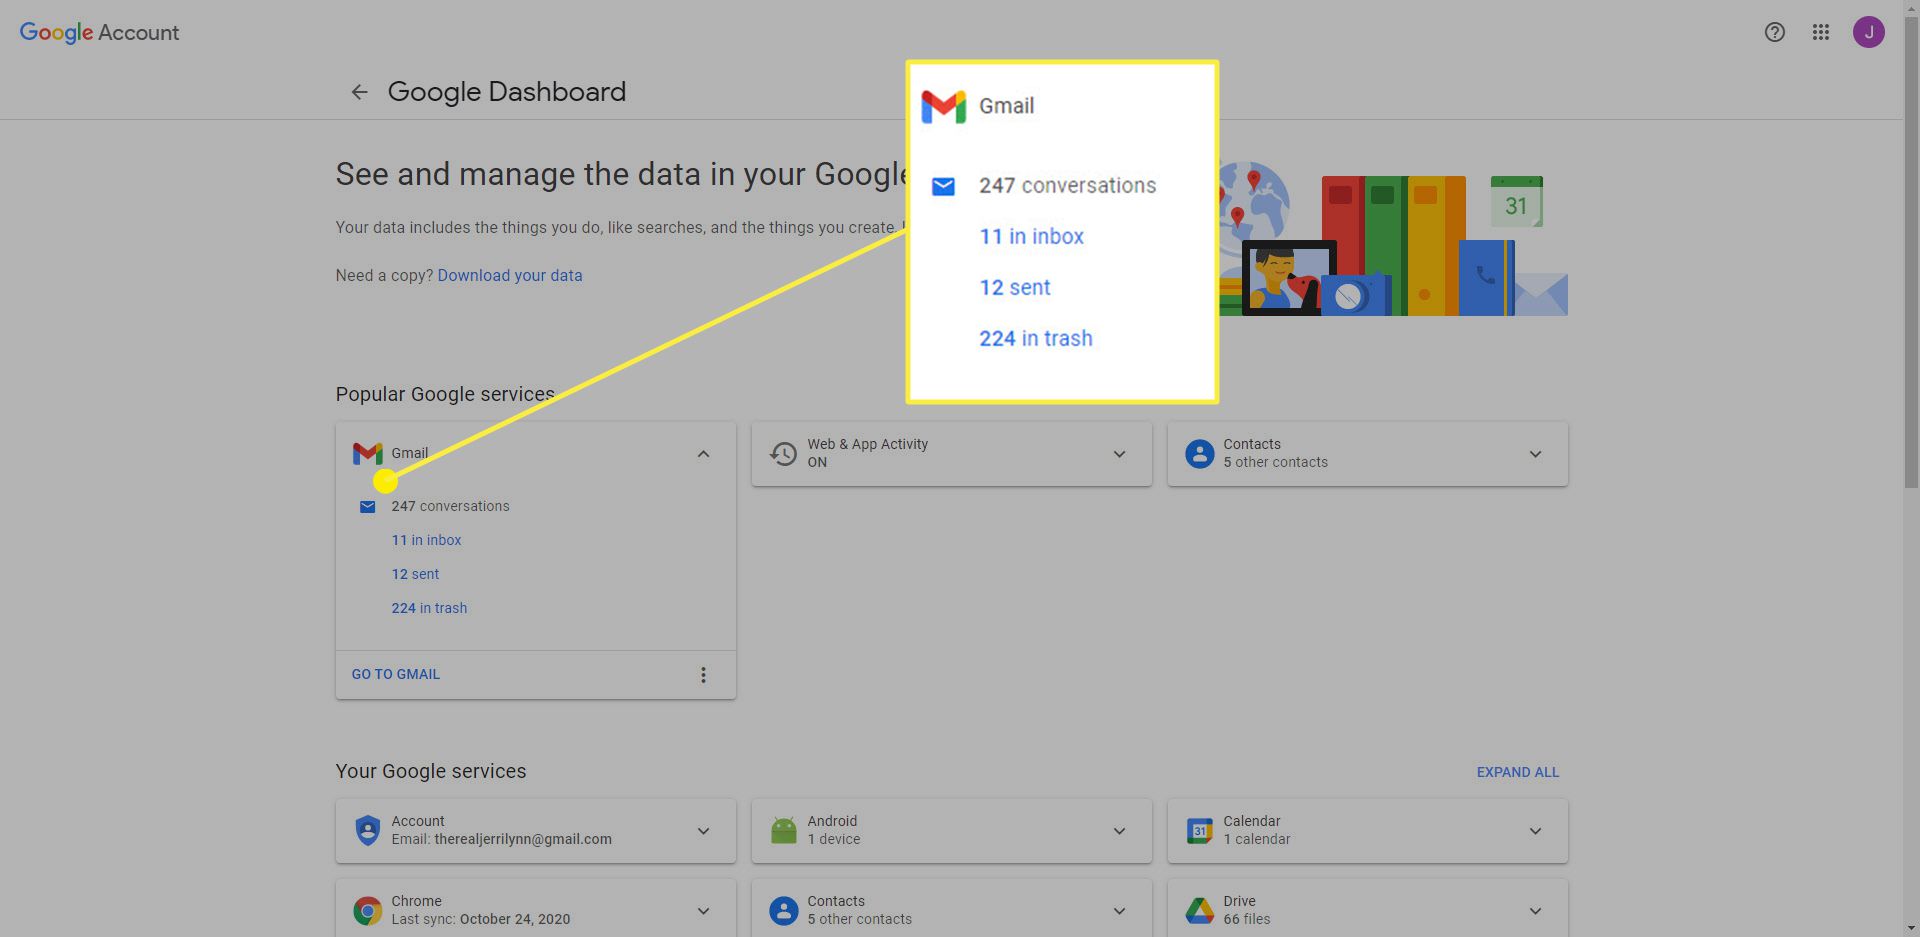The image size is (1920, 937).
Task: Go back using the arrow beside Google Dashboard
Action: (359, 92)
